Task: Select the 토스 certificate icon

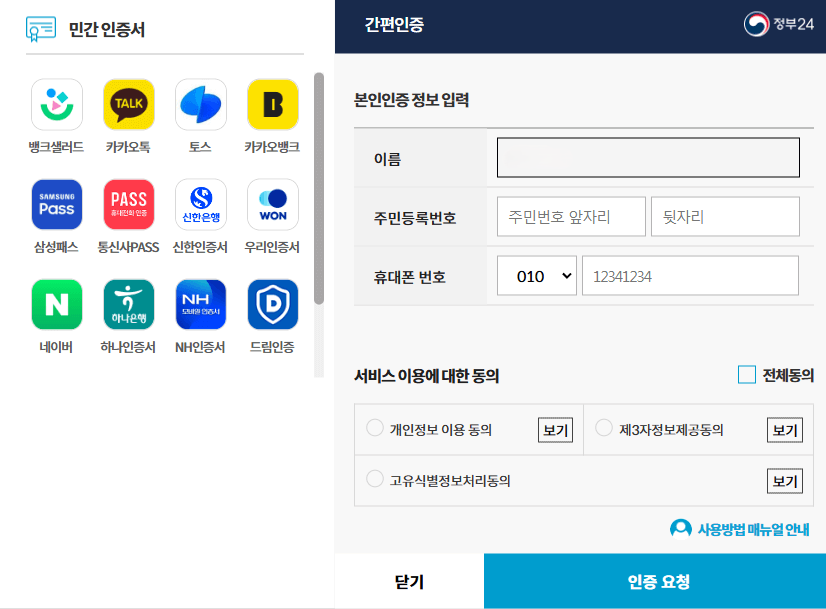Action: click(201, 104)
